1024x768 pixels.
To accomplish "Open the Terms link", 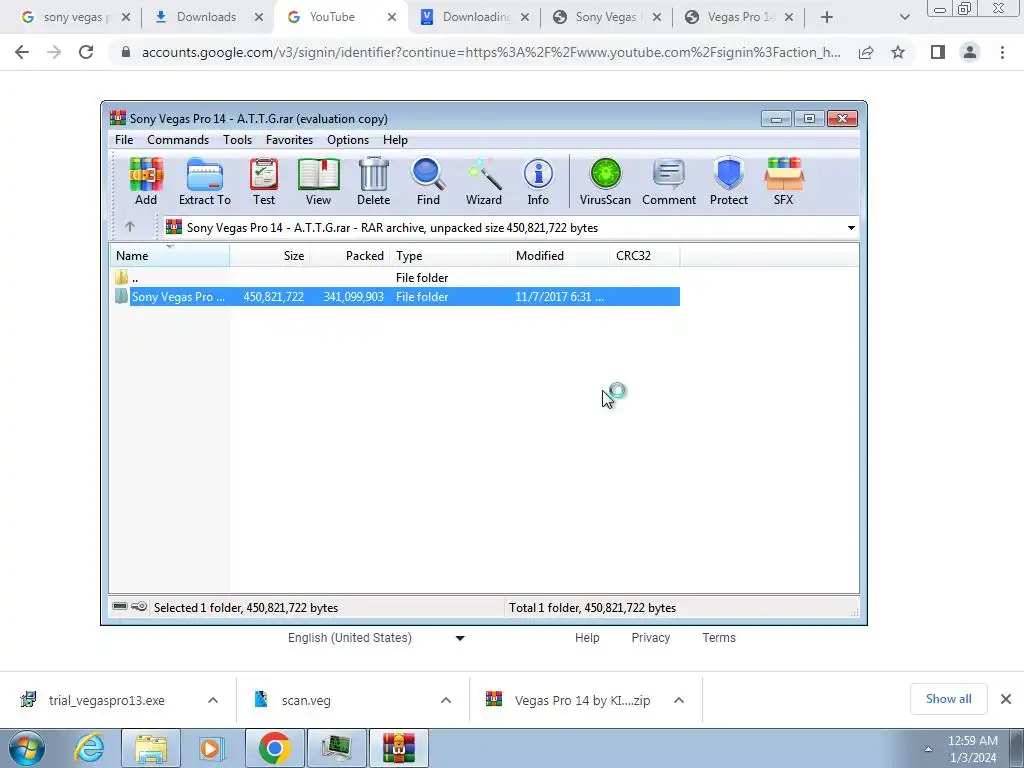I will [x=719, y=637].
